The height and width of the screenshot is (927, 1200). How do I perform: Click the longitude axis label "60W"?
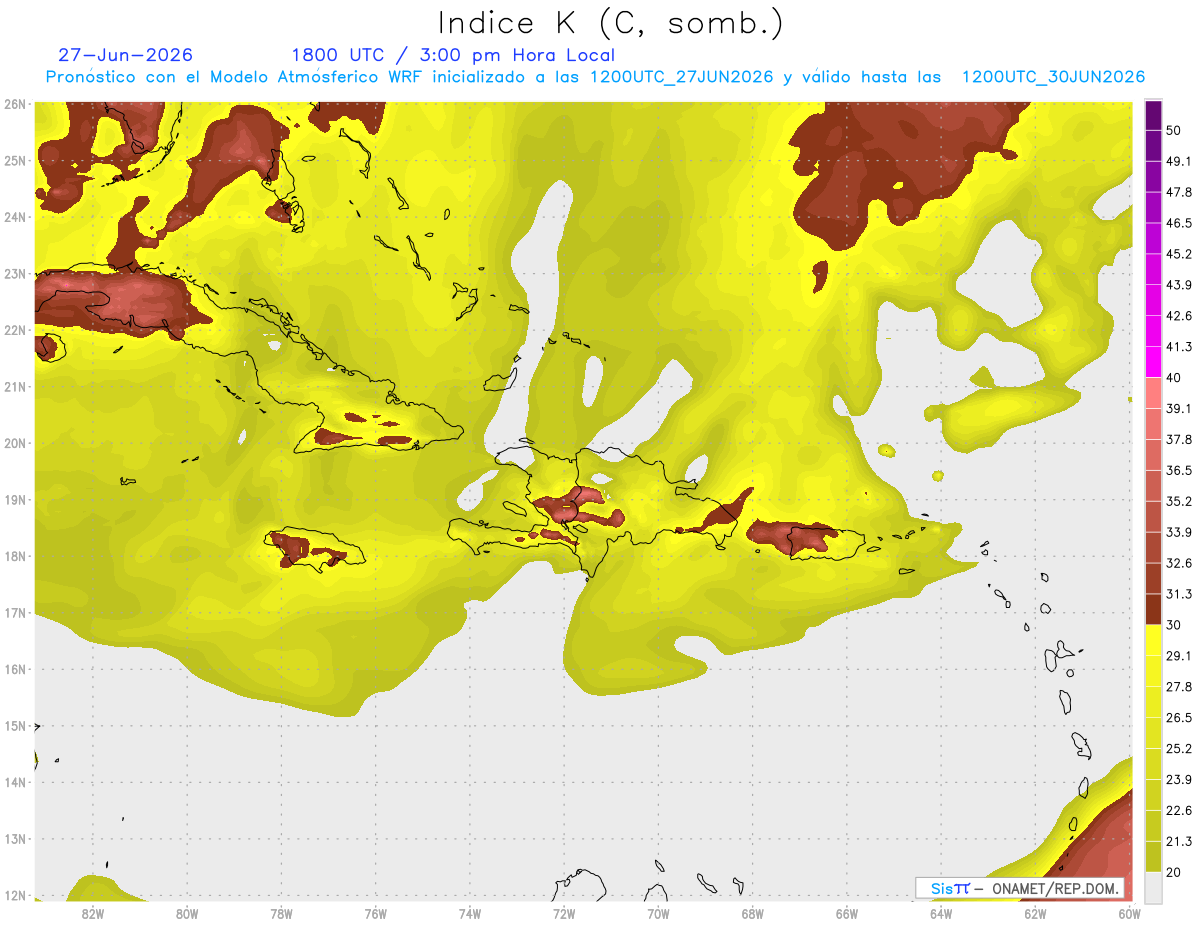(x=1130, y=914)
